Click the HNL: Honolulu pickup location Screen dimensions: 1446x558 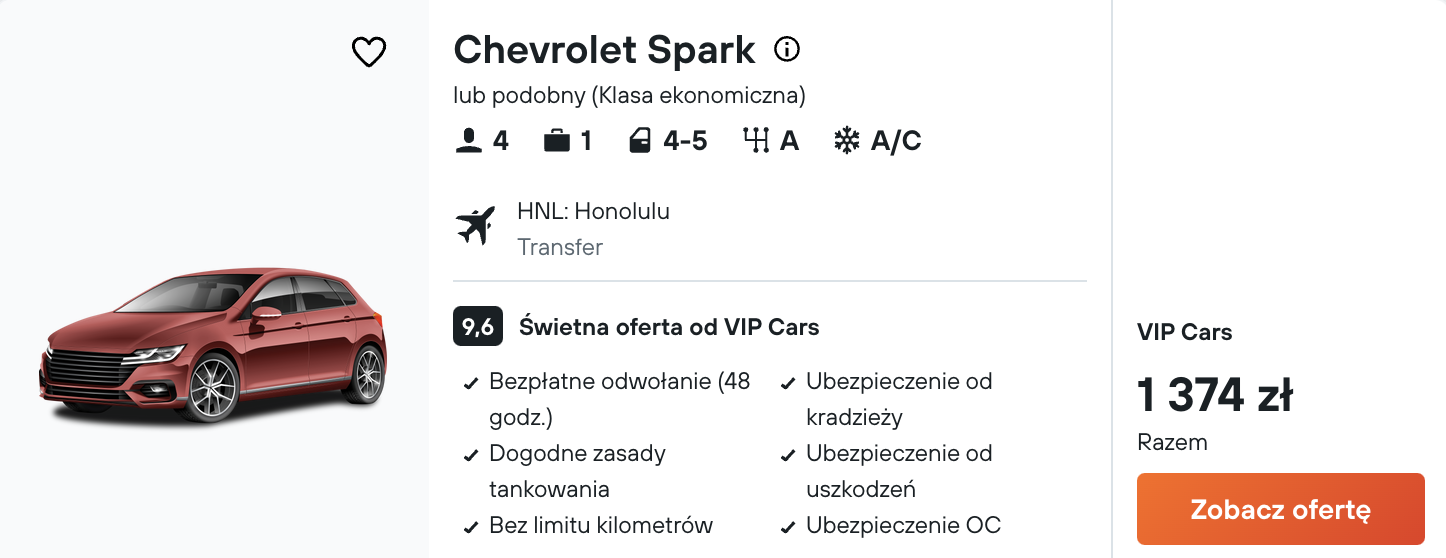pos(593,212)
